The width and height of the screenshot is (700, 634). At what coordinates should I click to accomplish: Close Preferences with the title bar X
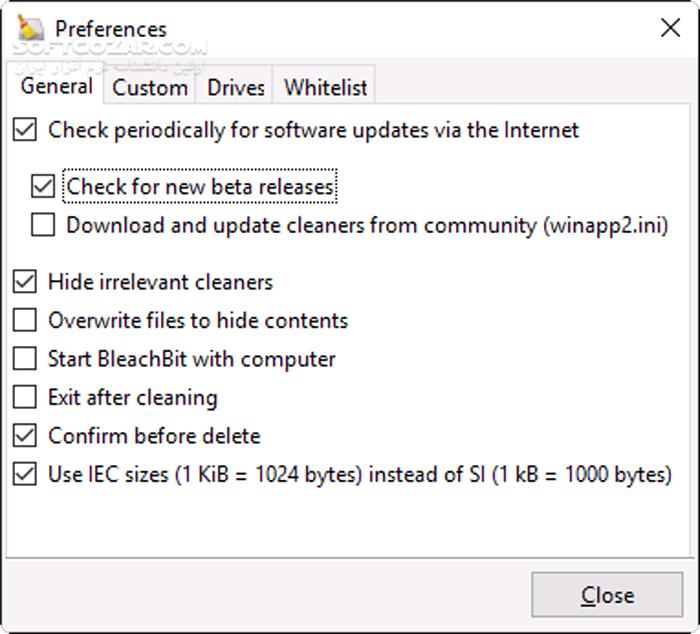pyautogui.click(x=670, y=28)
